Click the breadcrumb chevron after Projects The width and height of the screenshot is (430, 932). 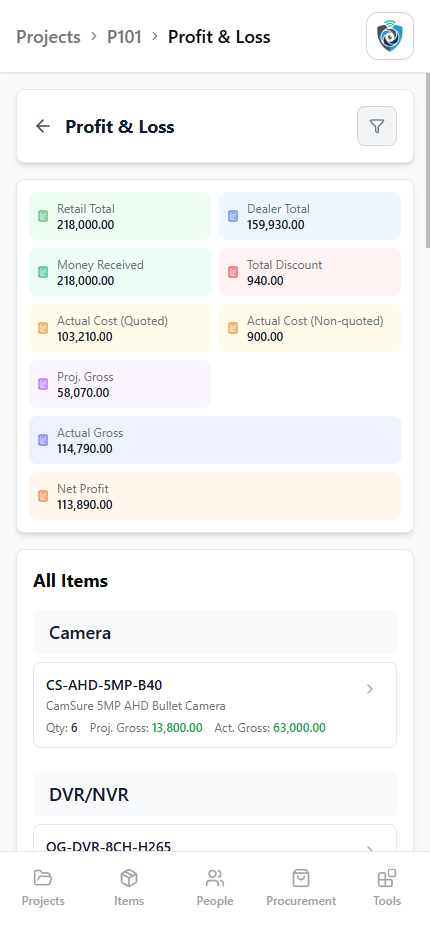pyautogui.click(x=94, y=36)
